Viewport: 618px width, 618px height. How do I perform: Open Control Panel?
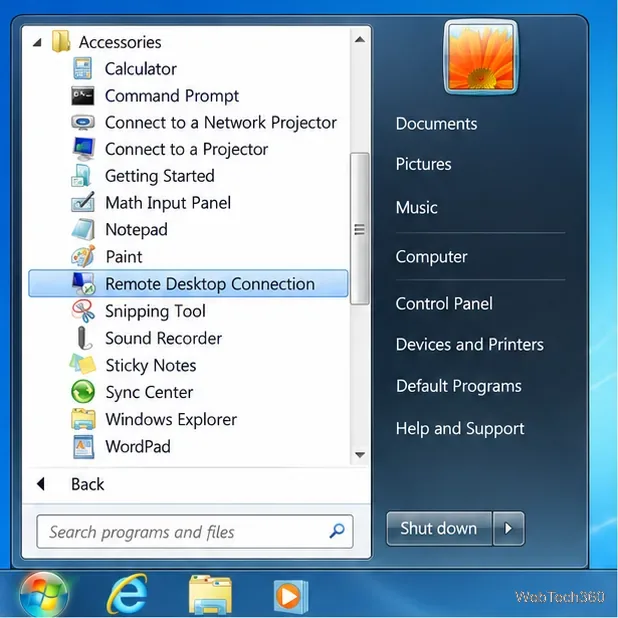coord(444,303)
